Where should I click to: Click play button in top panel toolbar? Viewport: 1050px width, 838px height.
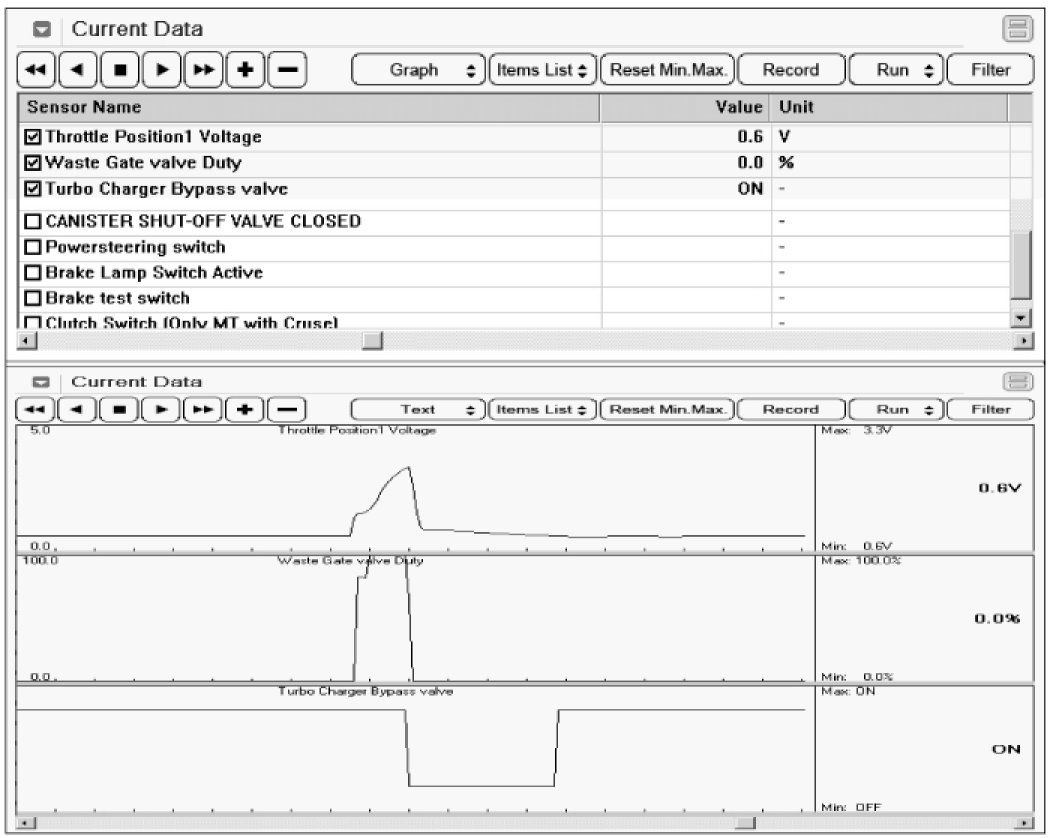[161, 70]
